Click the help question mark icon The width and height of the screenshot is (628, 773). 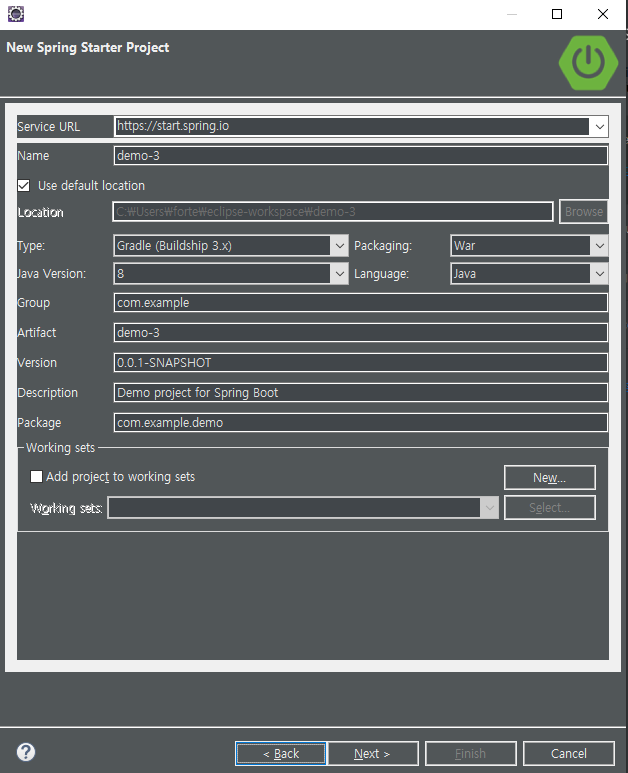(x=26, y=752)
